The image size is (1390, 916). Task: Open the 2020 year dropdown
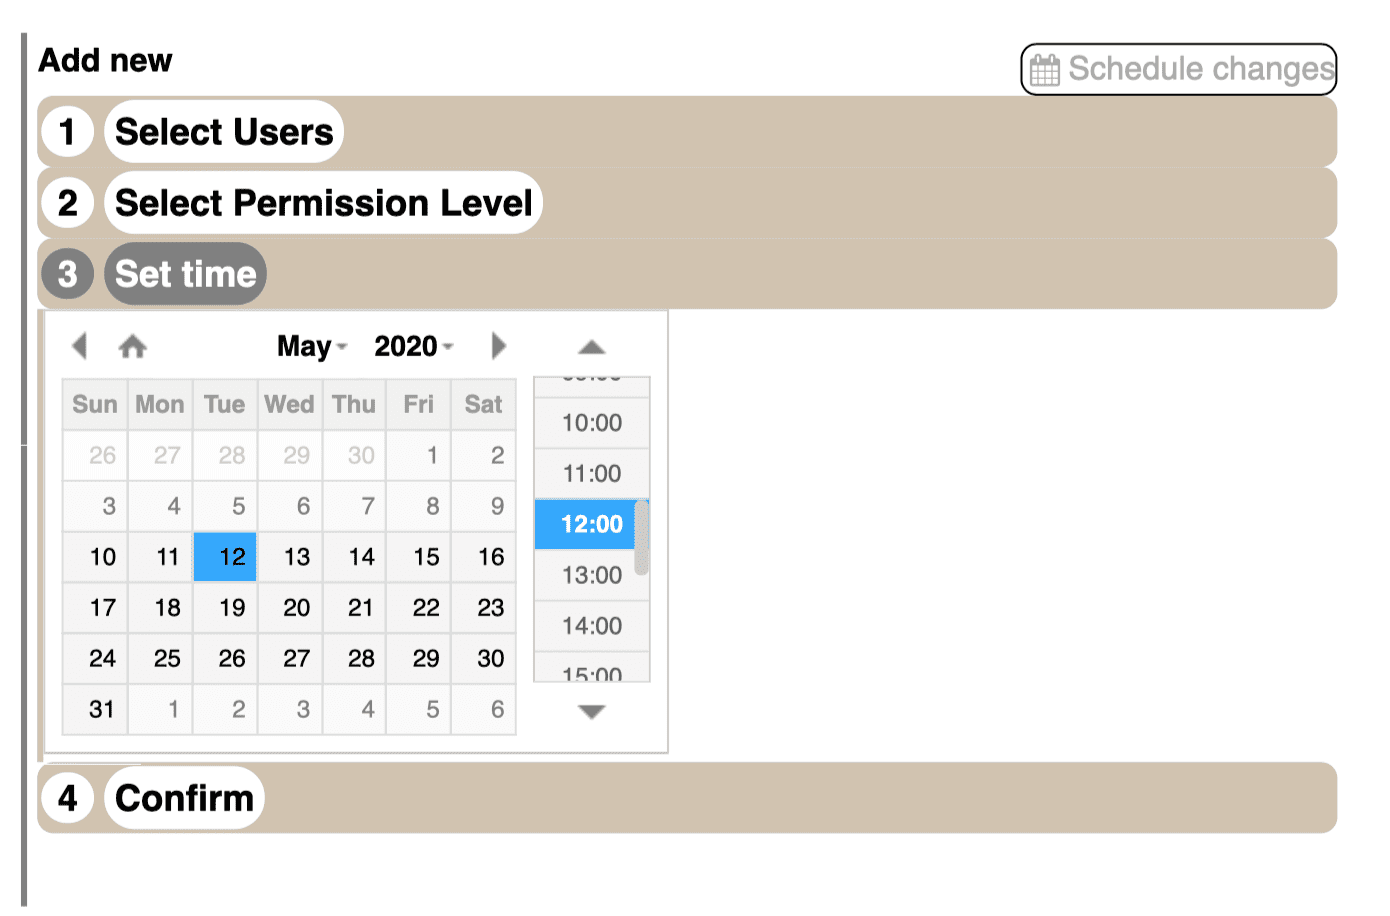(414, 346)
